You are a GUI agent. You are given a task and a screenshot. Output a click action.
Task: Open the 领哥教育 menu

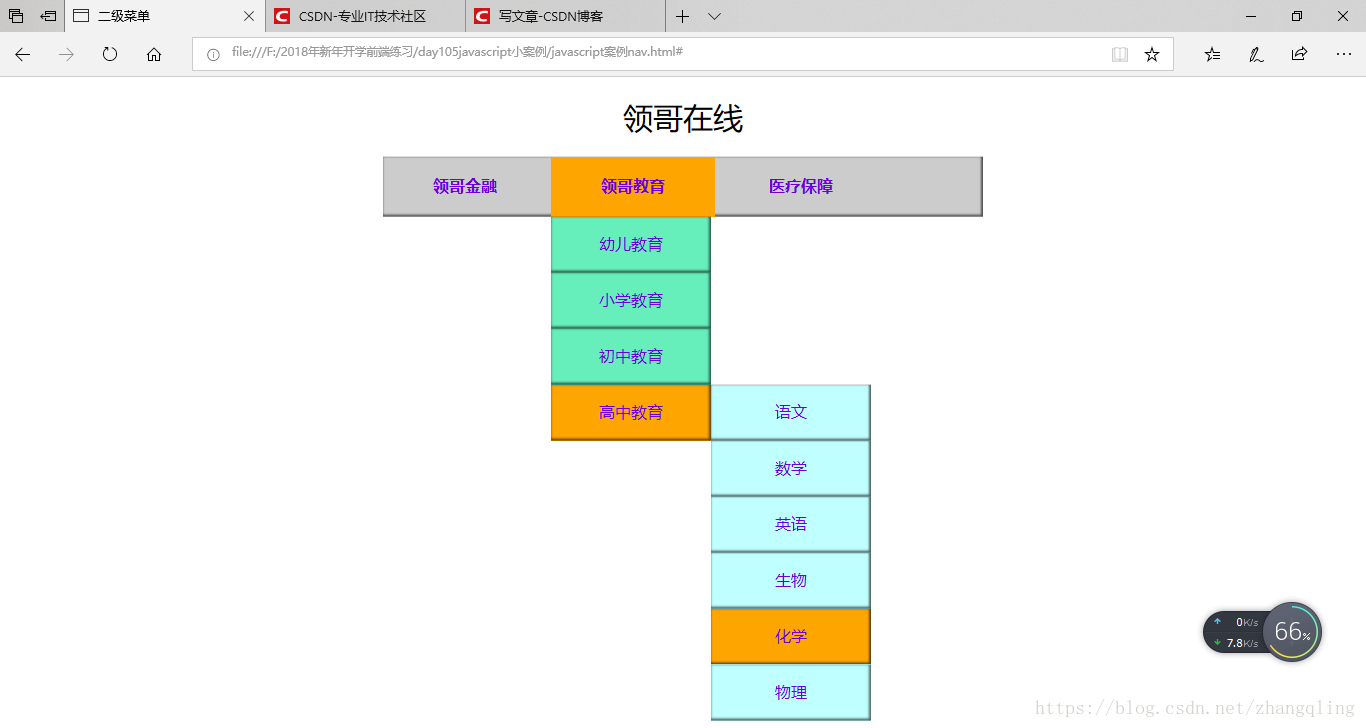click(633, 186)
